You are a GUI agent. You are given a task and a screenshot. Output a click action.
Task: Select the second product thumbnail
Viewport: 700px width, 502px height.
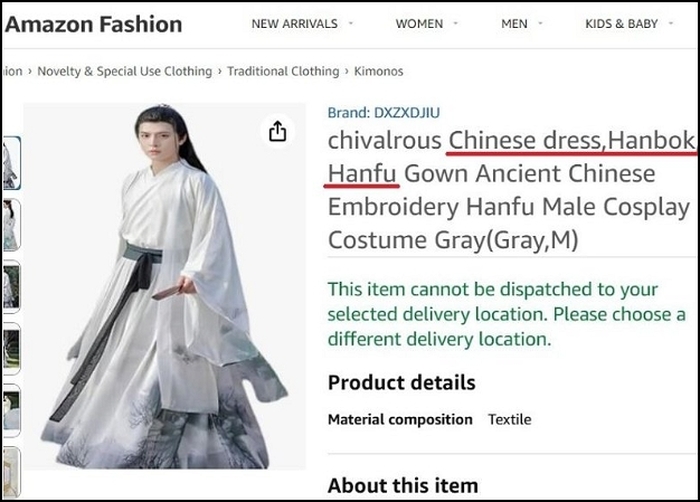[x=11, y=225]
